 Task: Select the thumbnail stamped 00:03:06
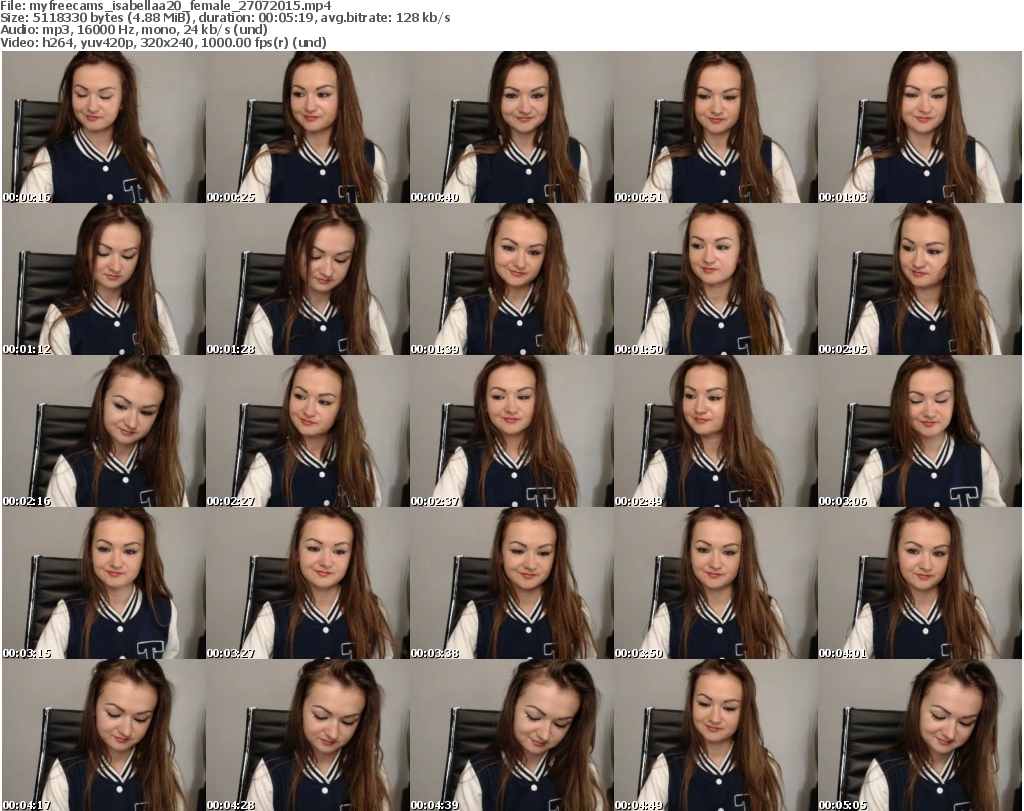(x=920, y=431)
